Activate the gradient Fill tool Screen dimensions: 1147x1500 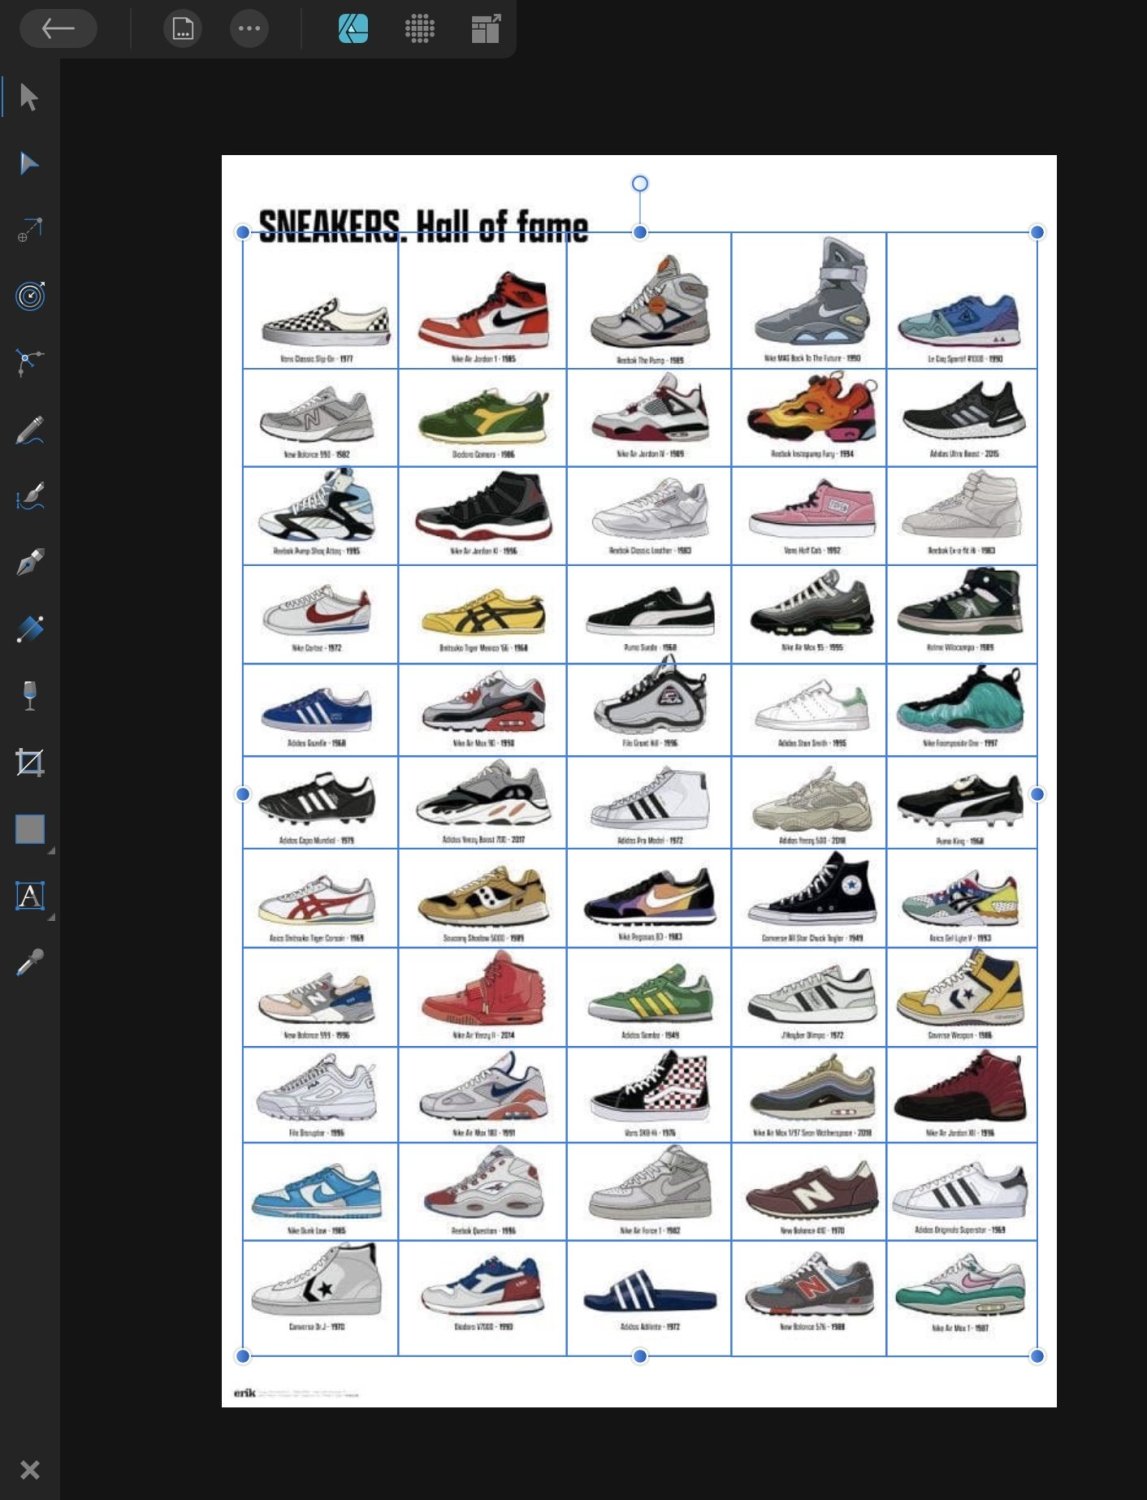(x=29, y=629)
